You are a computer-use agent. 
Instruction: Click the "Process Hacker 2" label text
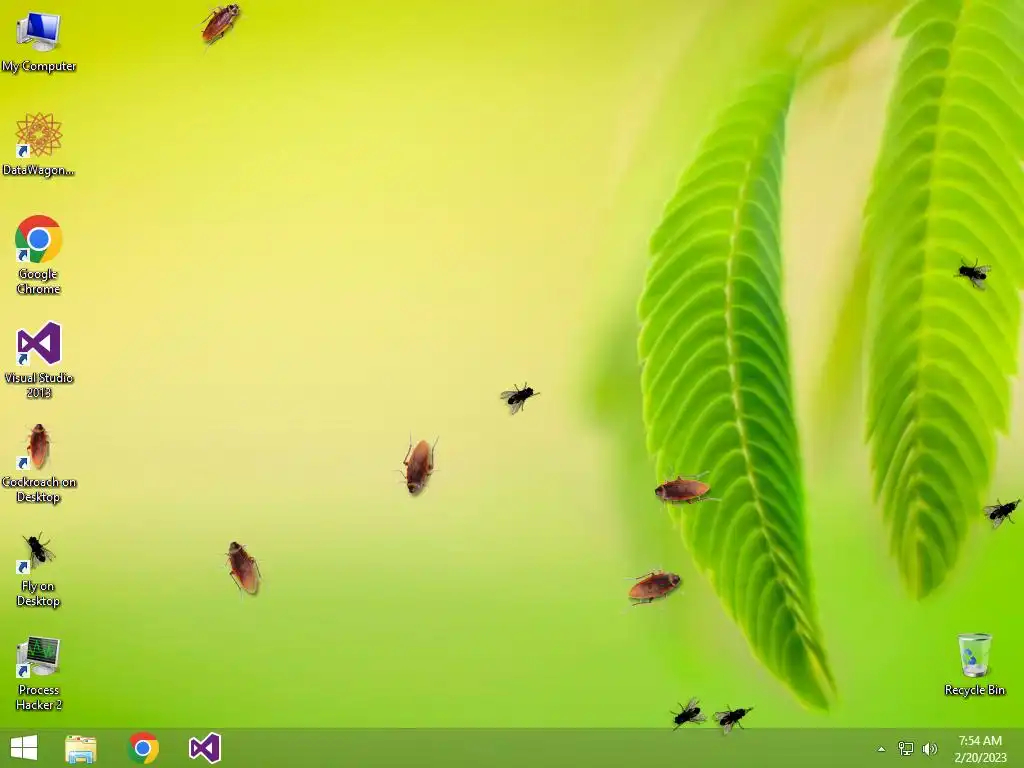pos(39,697)
